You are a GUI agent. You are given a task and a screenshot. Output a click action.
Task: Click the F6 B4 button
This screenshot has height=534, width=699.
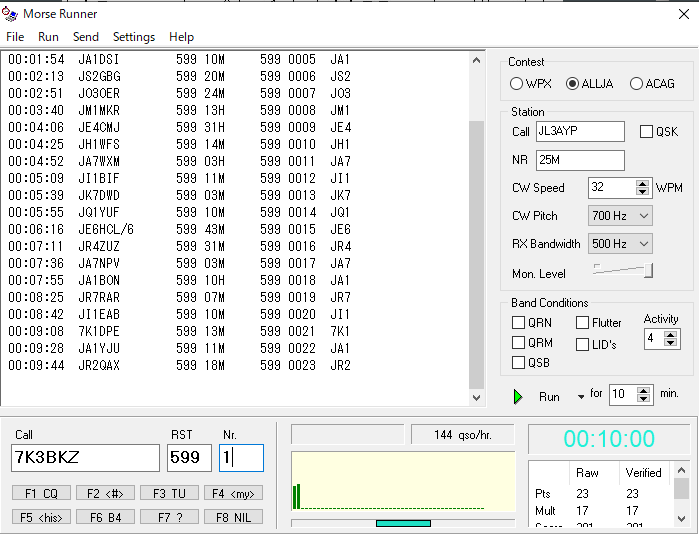(x=105, y=518)
